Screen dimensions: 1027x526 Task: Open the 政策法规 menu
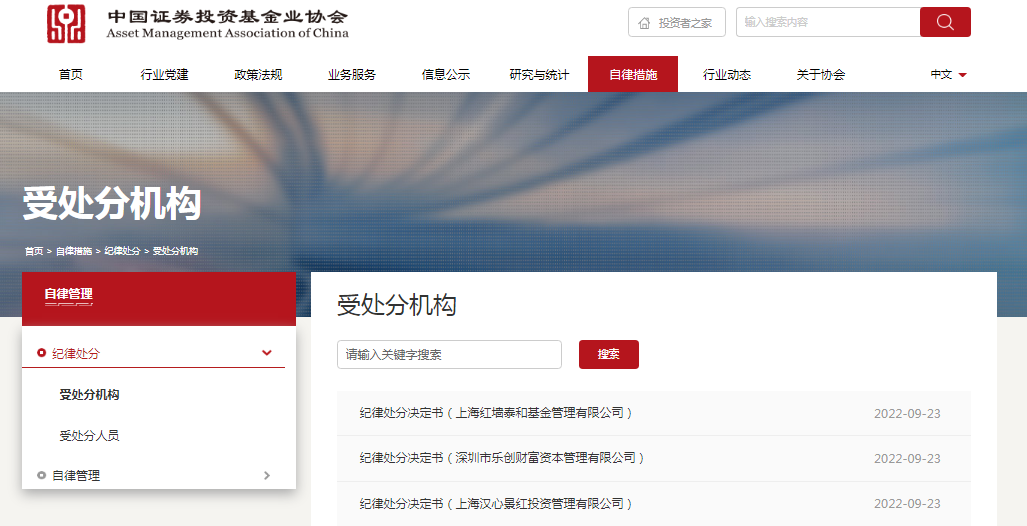tap(258, 74)
